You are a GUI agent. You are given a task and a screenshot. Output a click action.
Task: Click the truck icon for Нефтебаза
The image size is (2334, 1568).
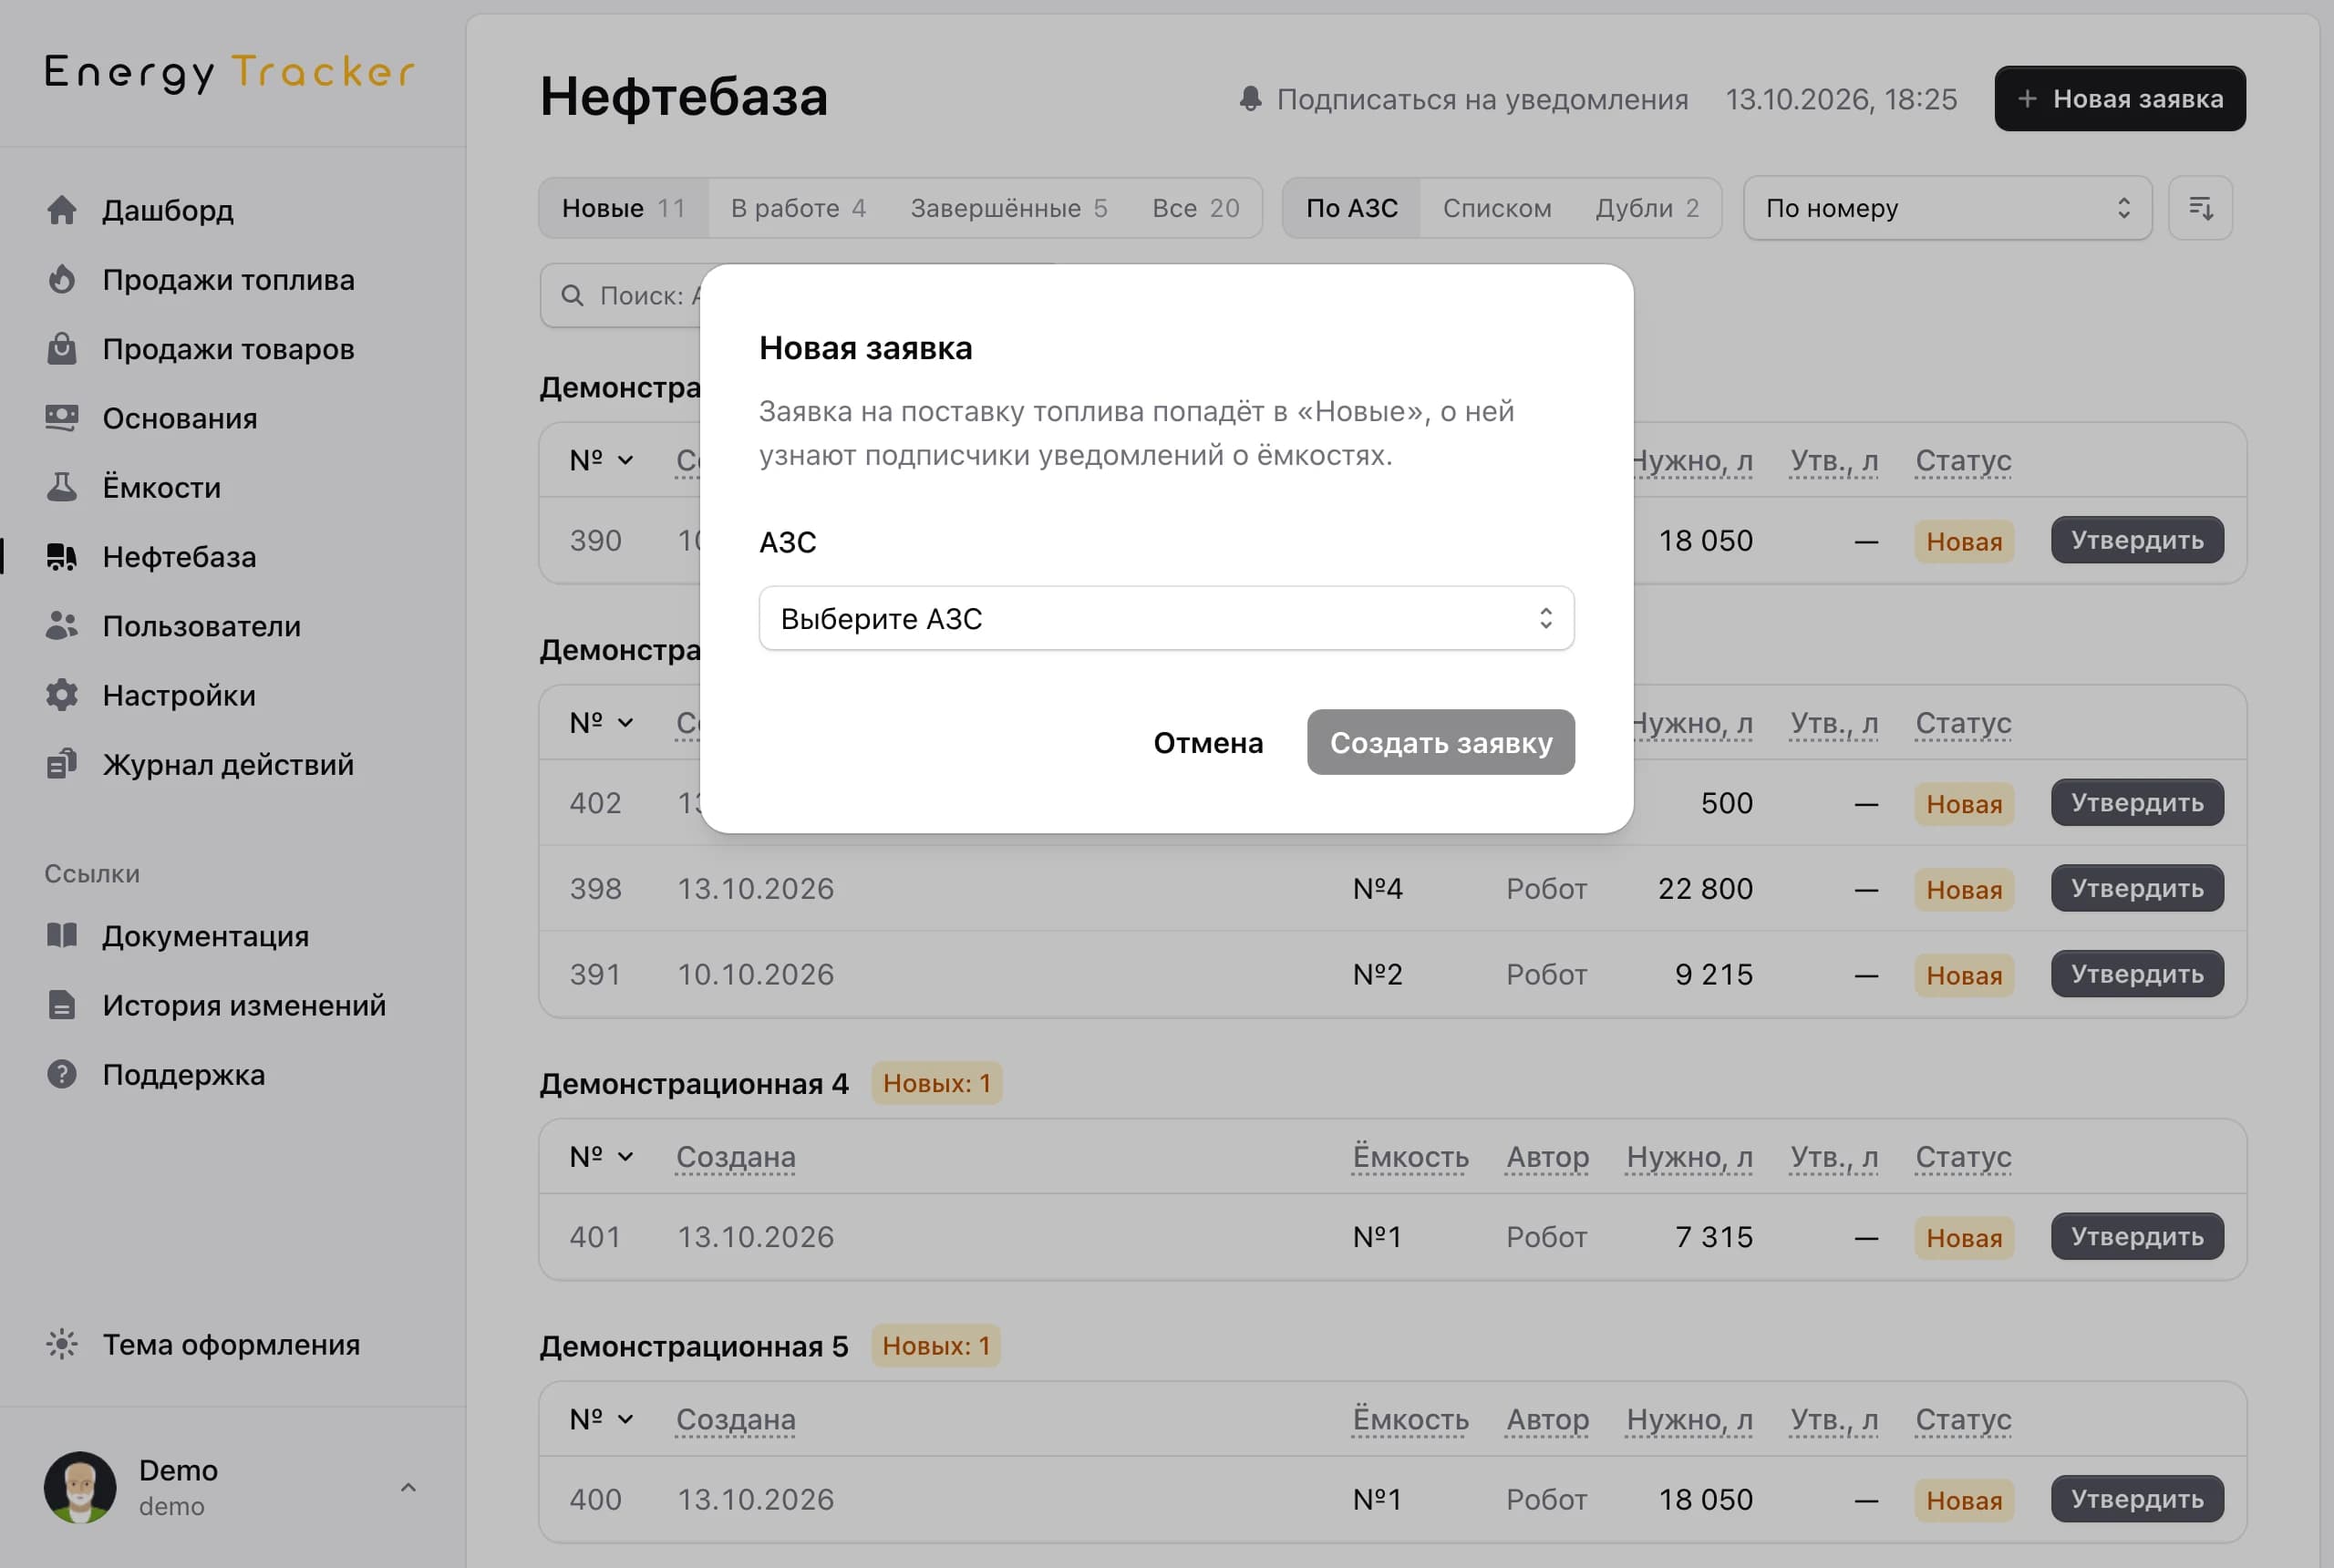pyautogui.click(x=62, y=557)
